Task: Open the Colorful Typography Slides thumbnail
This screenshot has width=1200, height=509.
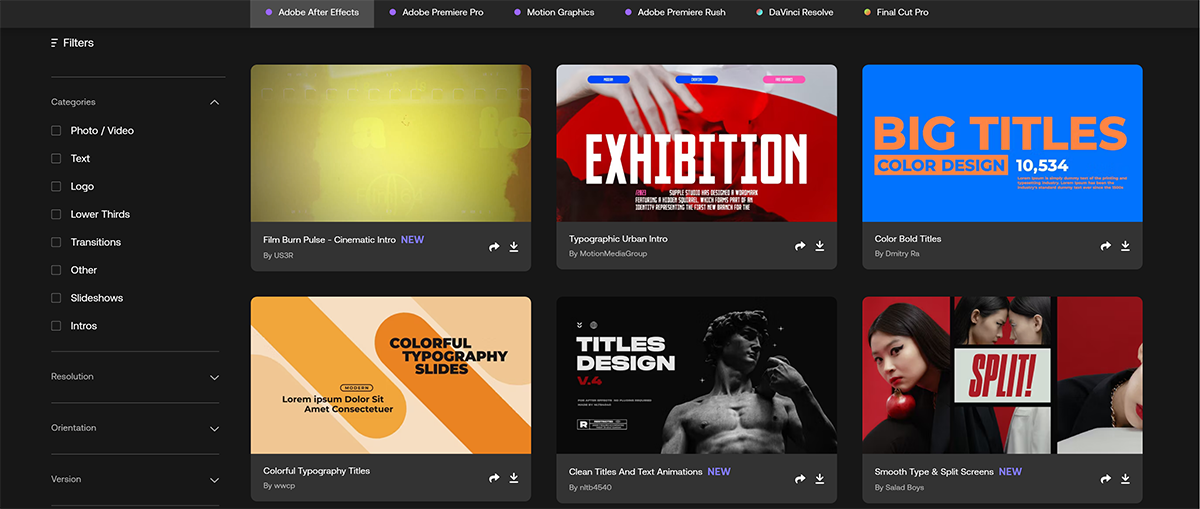Action: 391,375
